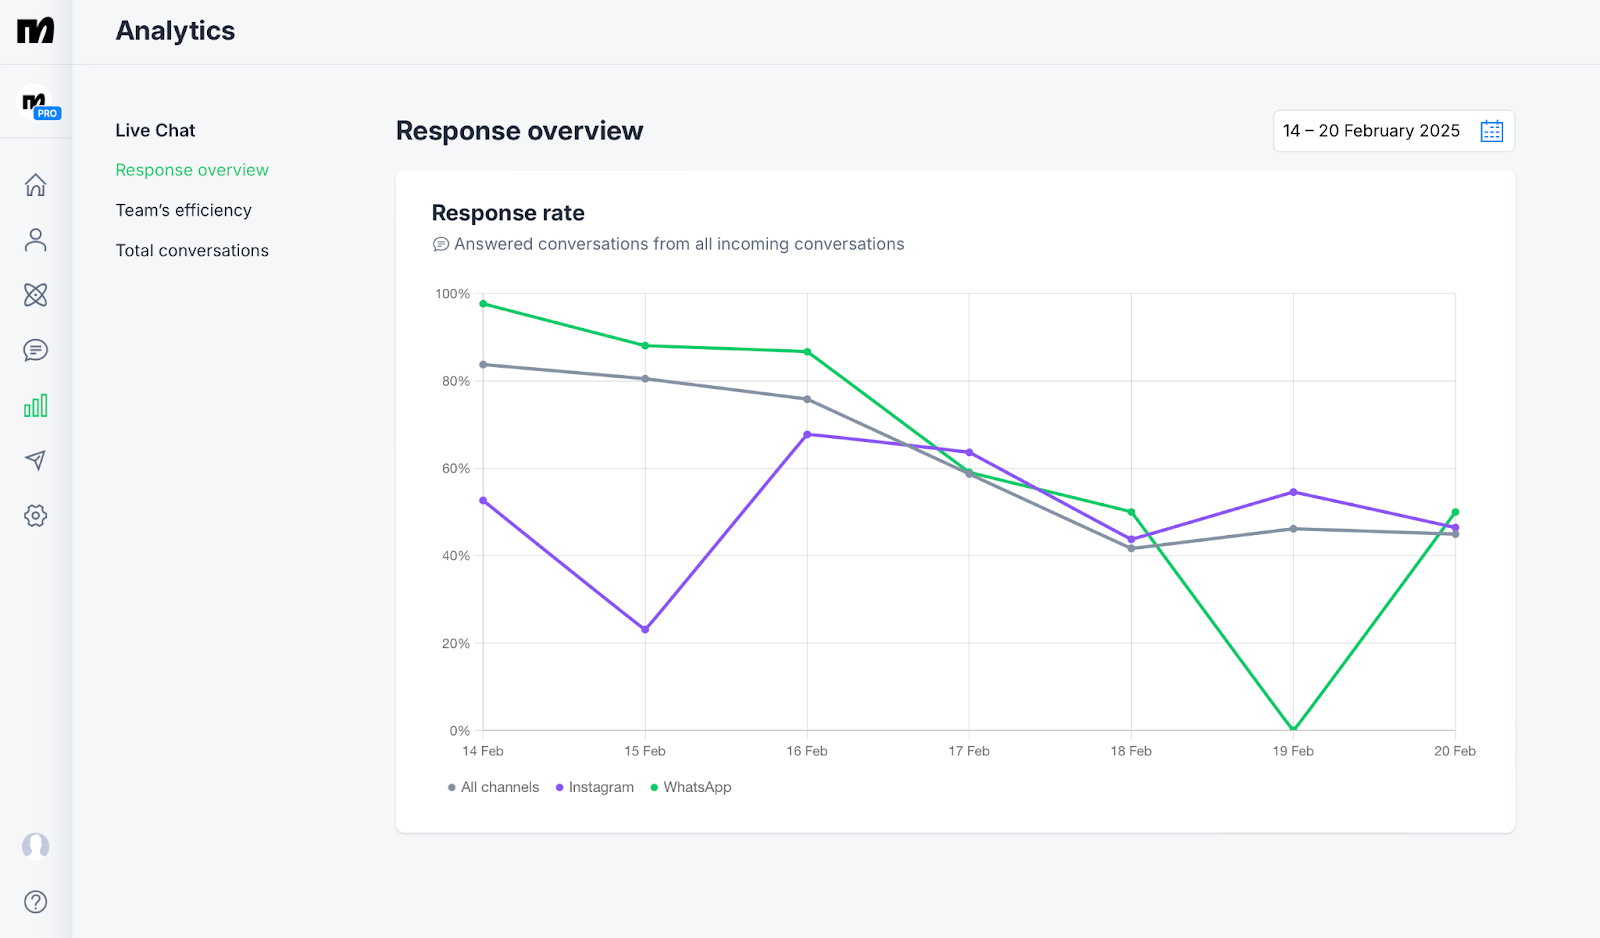Click the Home icon in sidebar
The width and height of the screenshot is (1600, 938).
point(35,185)
